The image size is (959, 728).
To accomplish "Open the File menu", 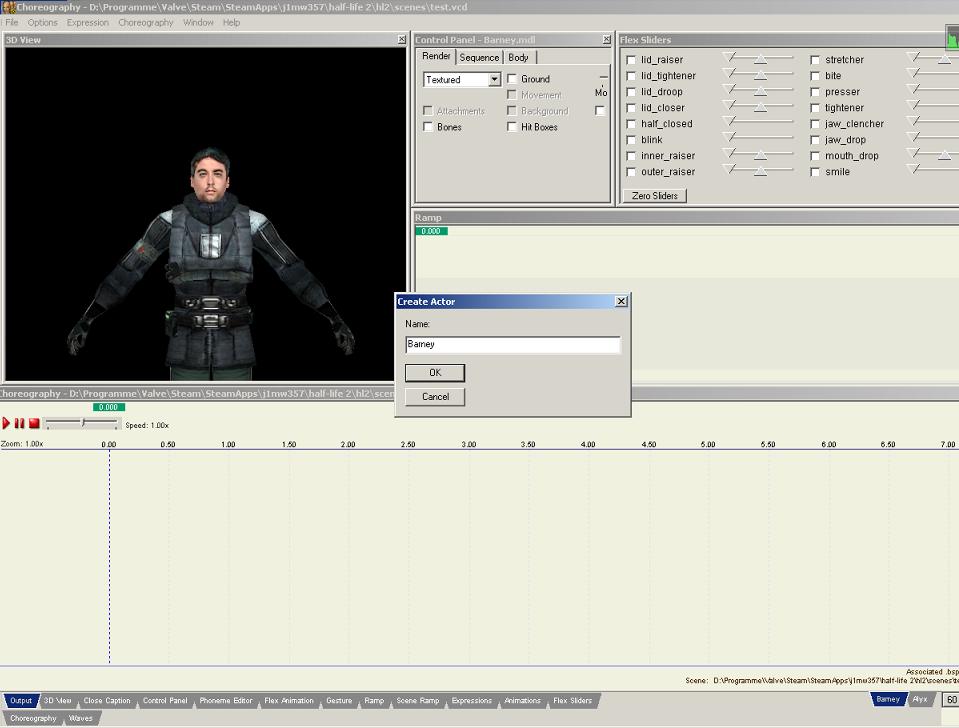I will [12, 23].
